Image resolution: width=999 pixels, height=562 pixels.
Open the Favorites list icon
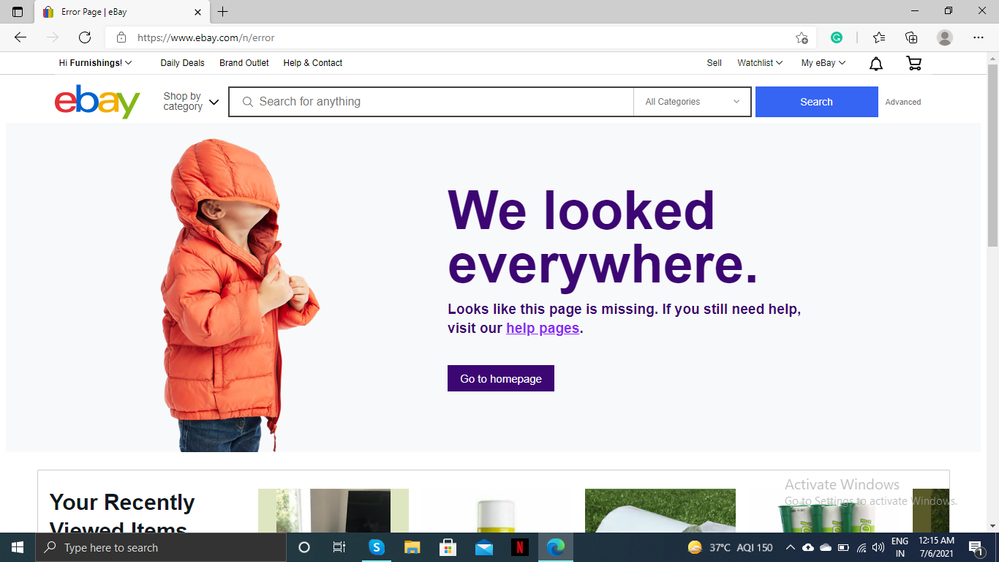tap(879, 38)
